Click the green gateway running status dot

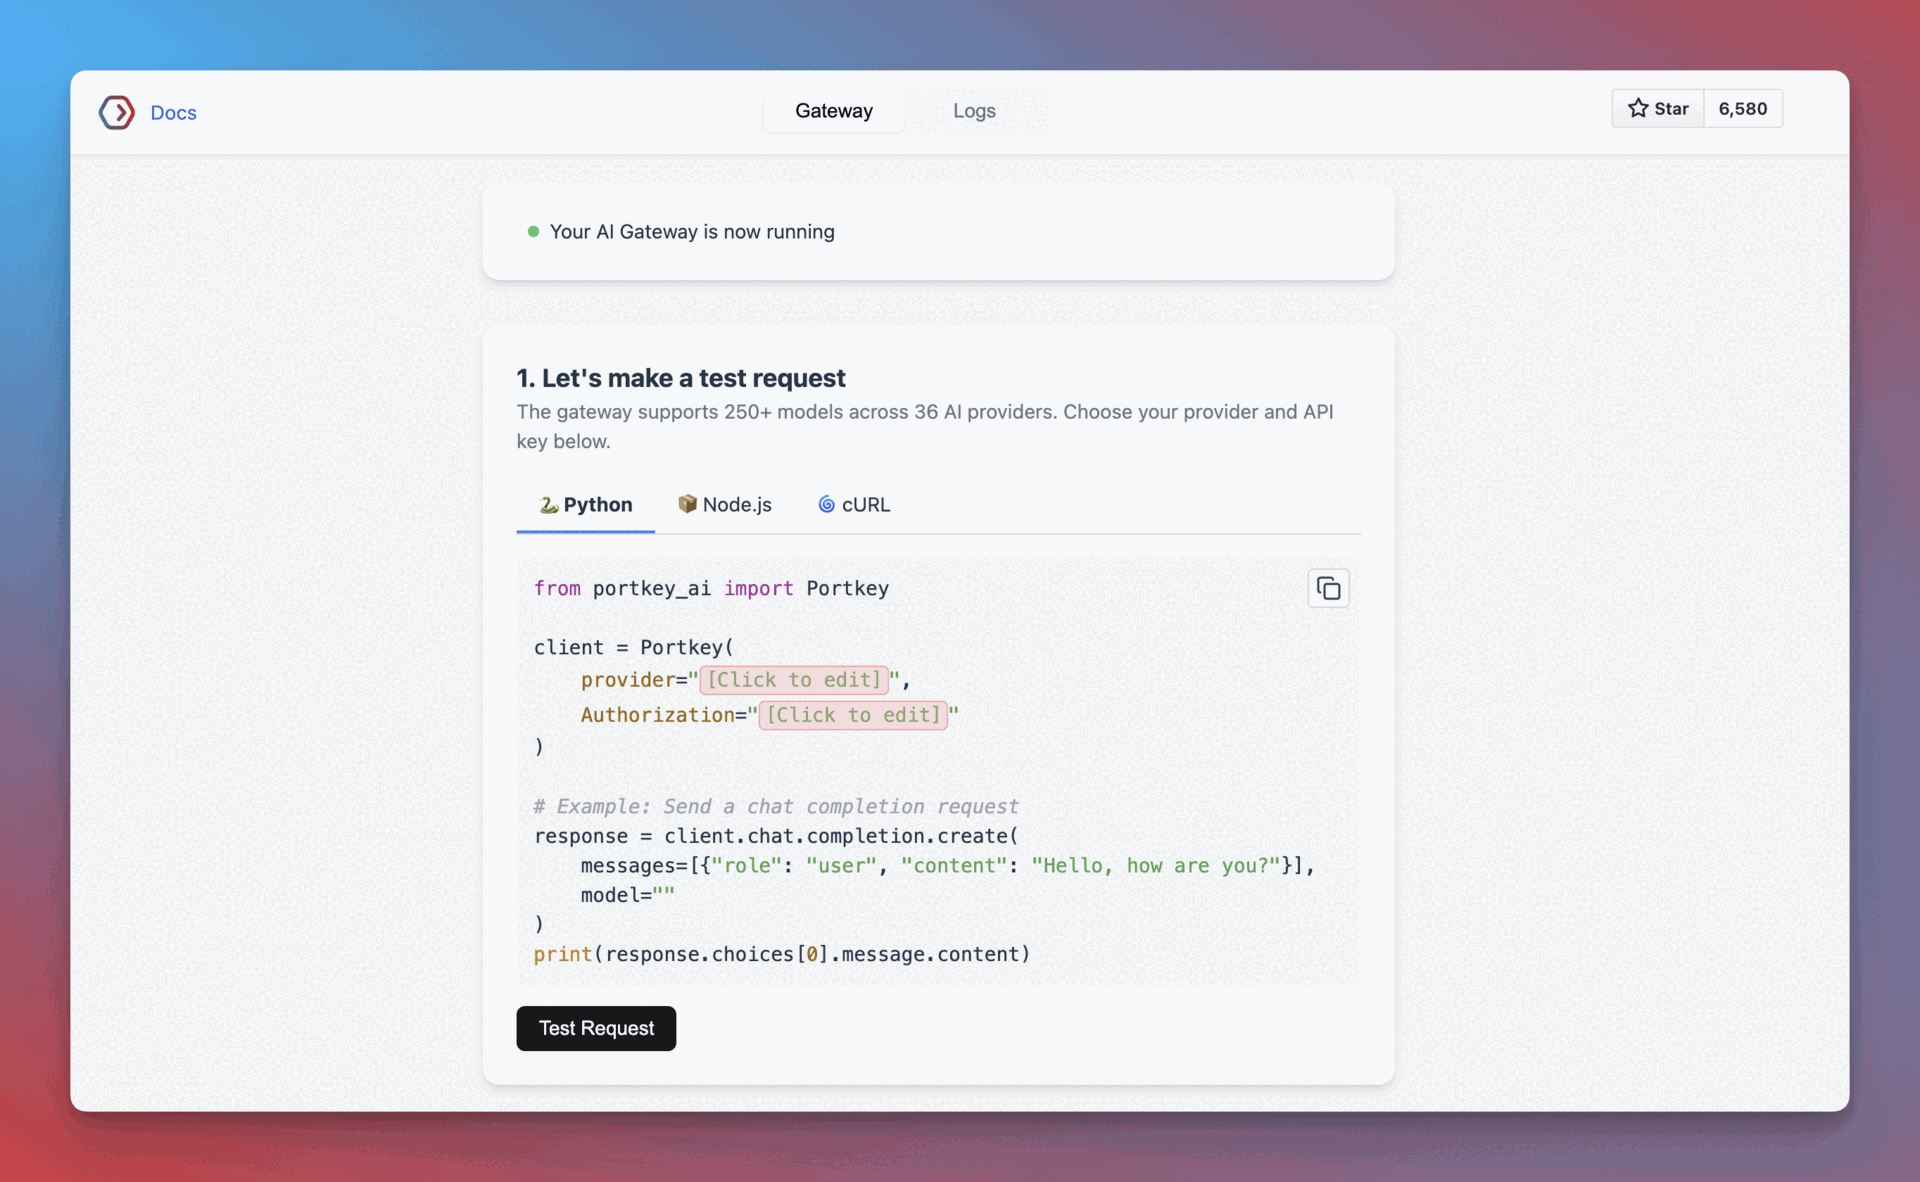(532, 231)
